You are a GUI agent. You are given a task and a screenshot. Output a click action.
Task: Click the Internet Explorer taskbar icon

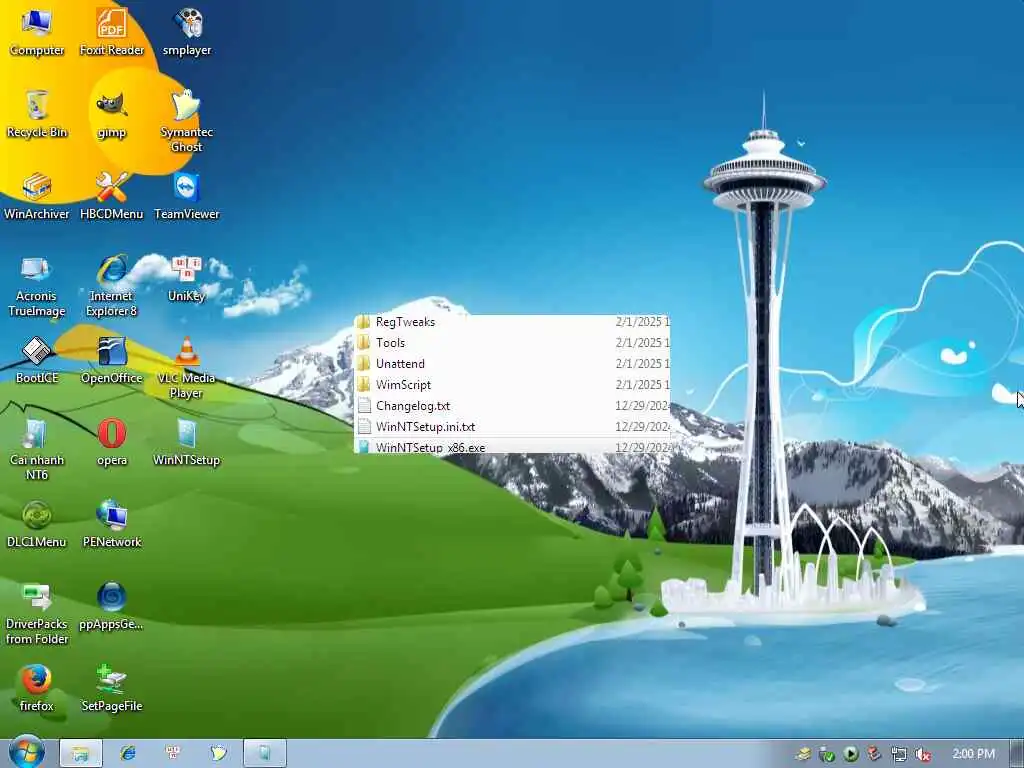pos(127,753)
